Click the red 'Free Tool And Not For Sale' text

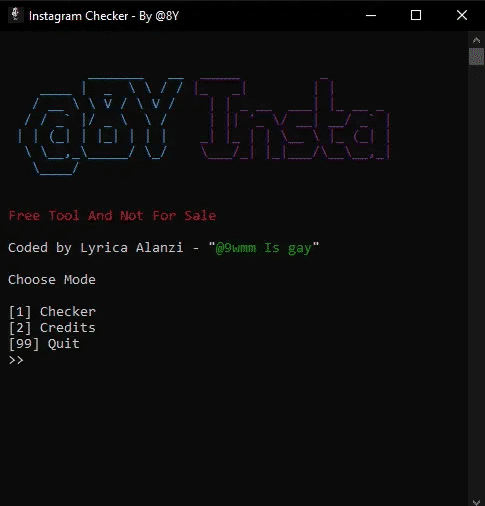pyautogui.click(x=112, y=216)
